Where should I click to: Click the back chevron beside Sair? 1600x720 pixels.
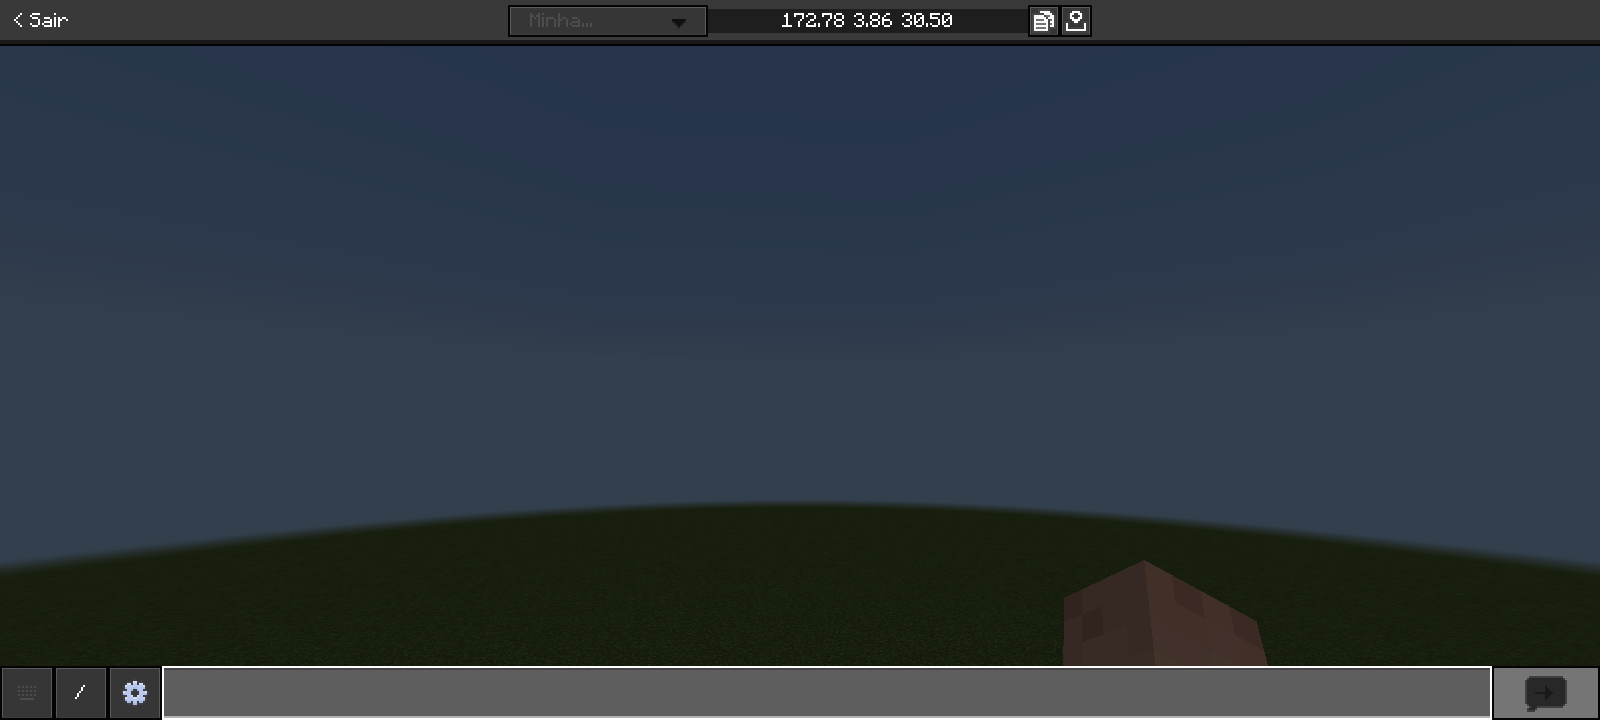[17, 20]
